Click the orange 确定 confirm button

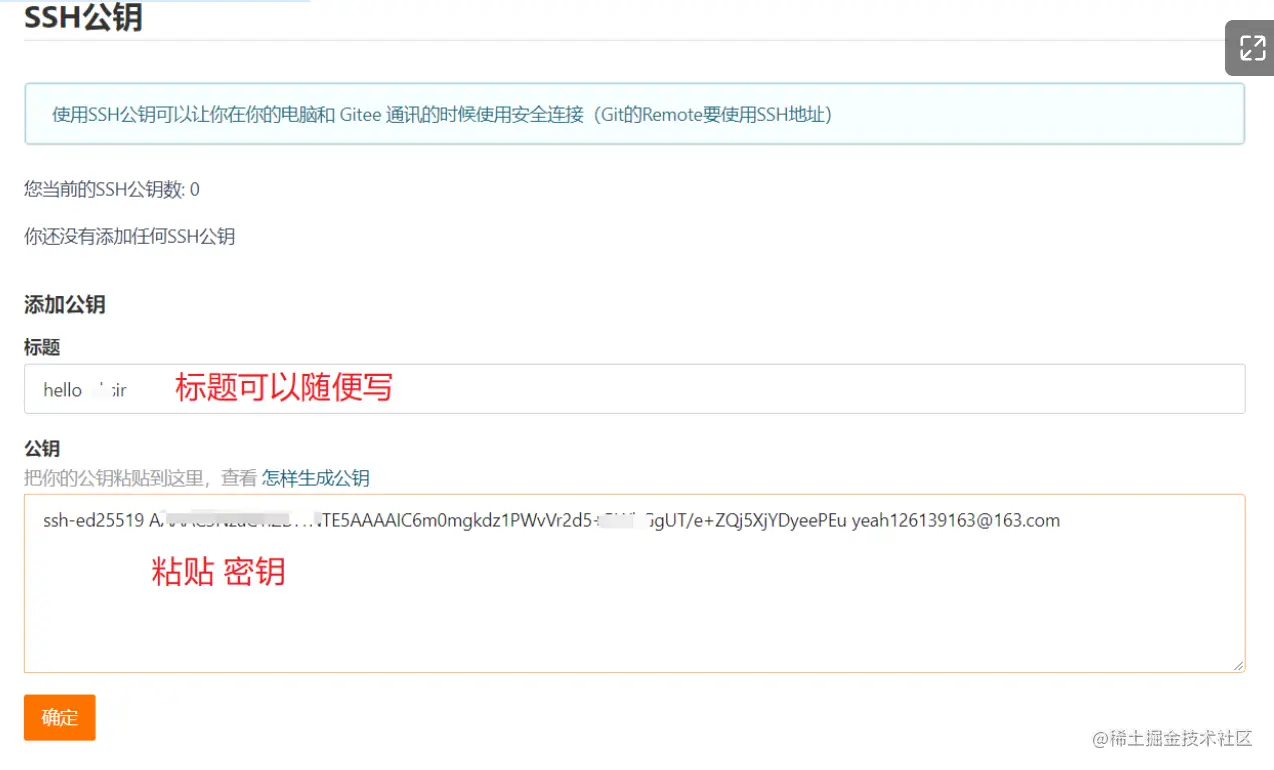tap(60, 718)
